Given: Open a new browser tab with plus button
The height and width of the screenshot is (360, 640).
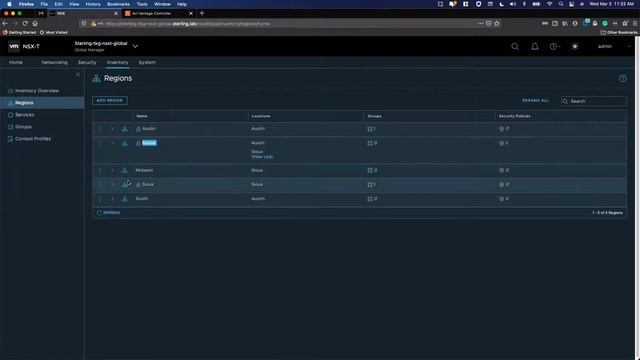Looking at the screenshot, I should [202, 13].
